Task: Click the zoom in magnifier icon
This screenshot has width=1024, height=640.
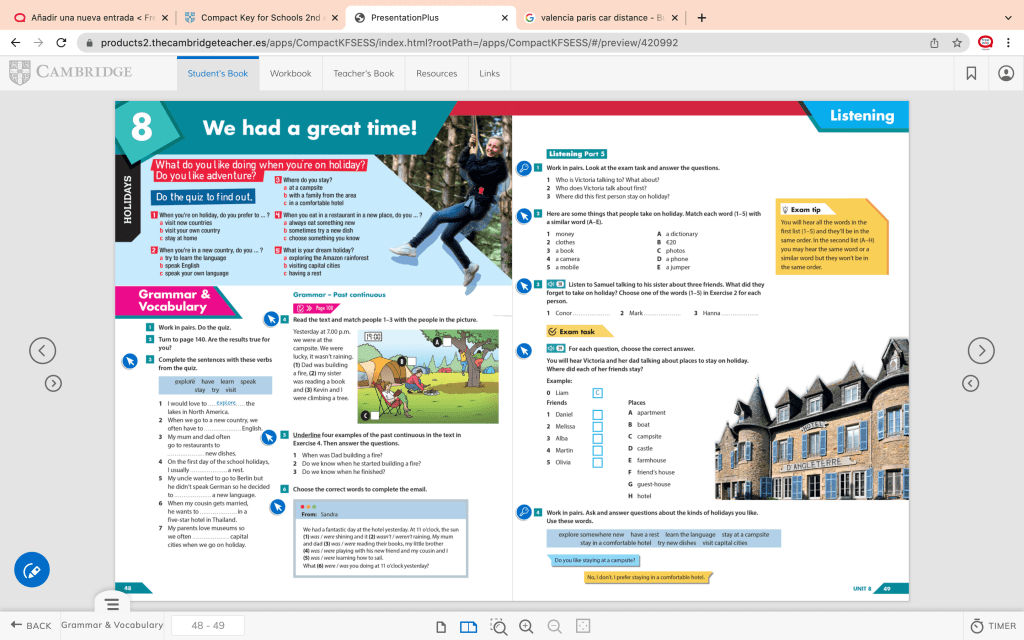Action: pyautogui.click(x=526, y=626)
